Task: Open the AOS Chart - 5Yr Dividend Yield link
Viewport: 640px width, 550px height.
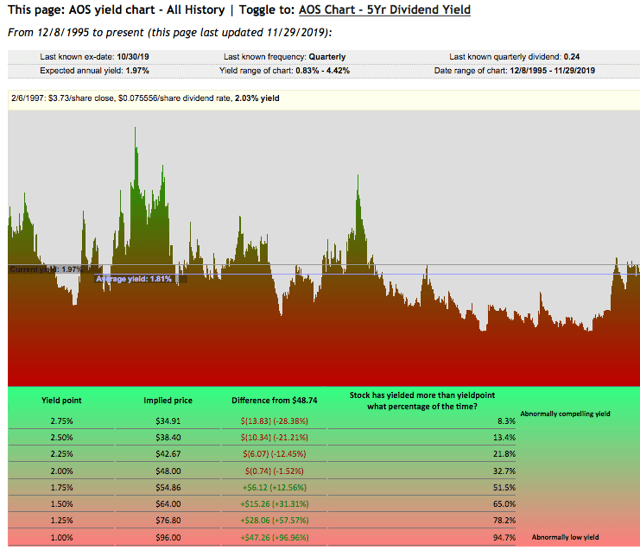Action: (x=384, y=10)
